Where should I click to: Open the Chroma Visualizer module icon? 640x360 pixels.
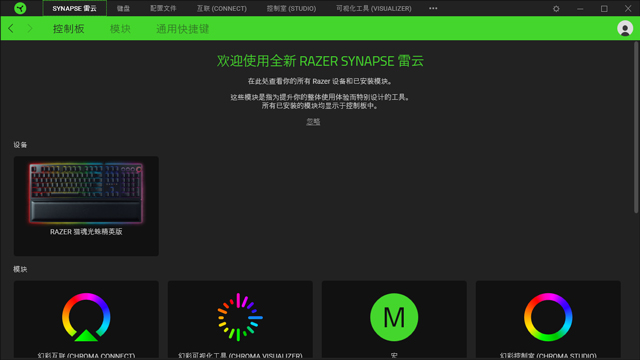(240, 317)
